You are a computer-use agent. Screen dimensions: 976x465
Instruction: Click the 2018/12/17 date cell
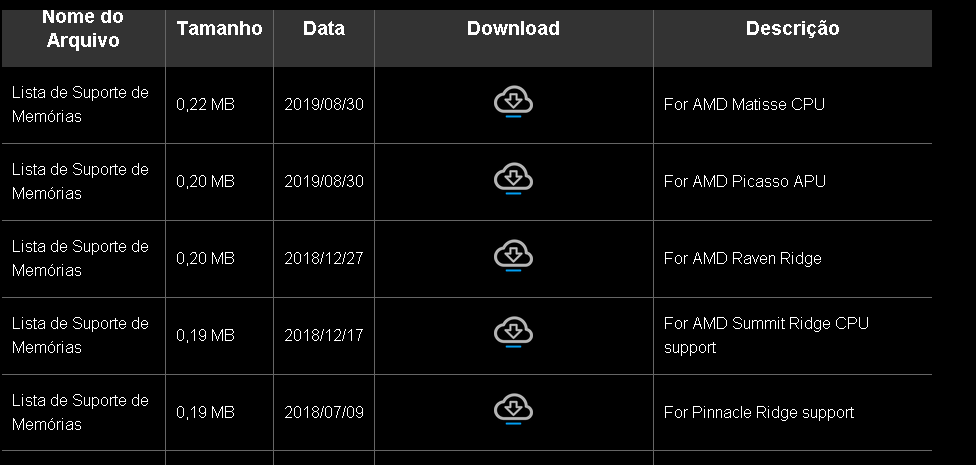click(x=324, y=336)
